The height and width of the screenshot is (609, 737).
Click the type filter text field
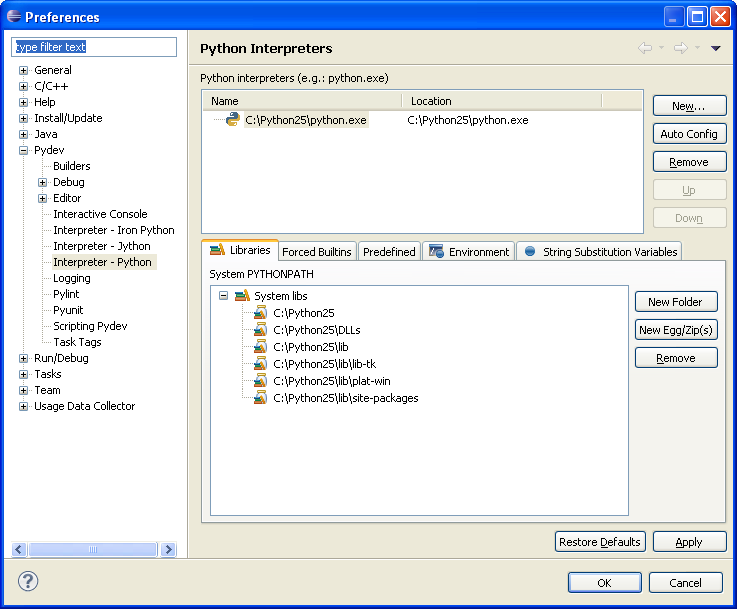[x=94, y=47]
